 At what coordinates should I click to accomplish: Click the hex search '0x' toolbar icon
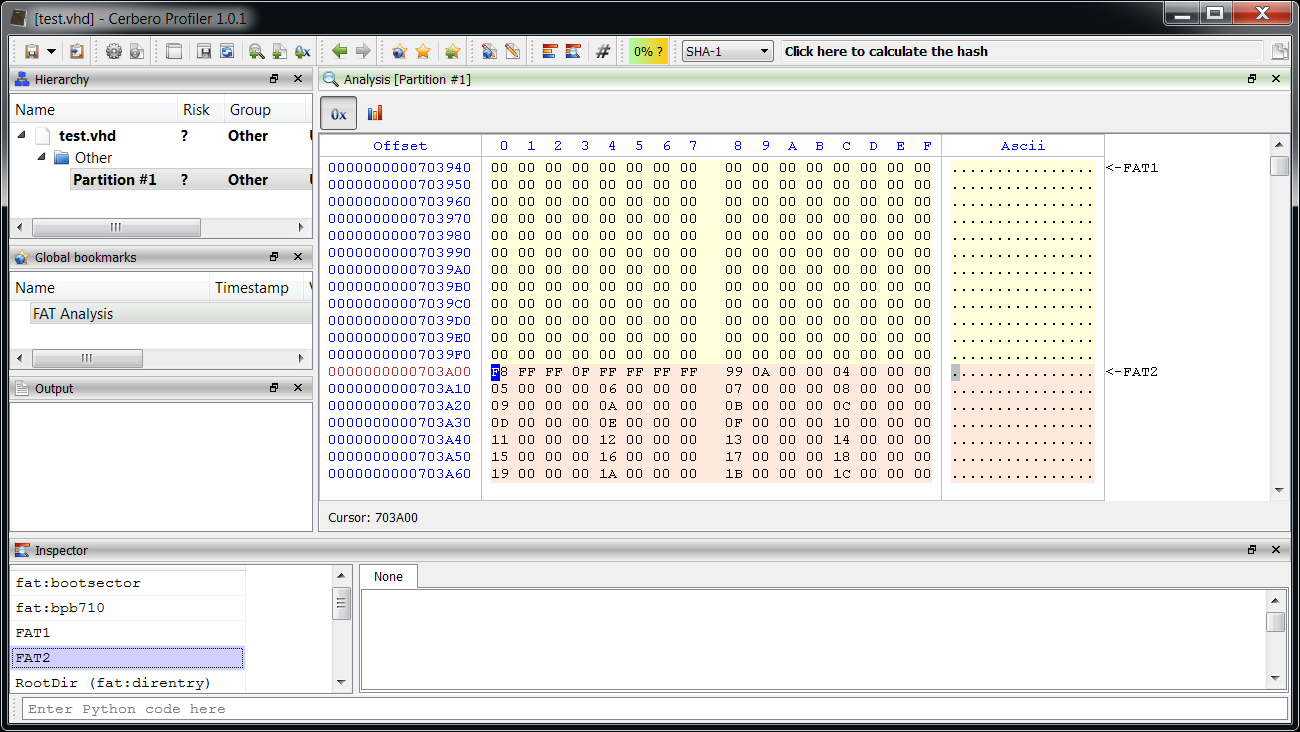tap(303, 51)
